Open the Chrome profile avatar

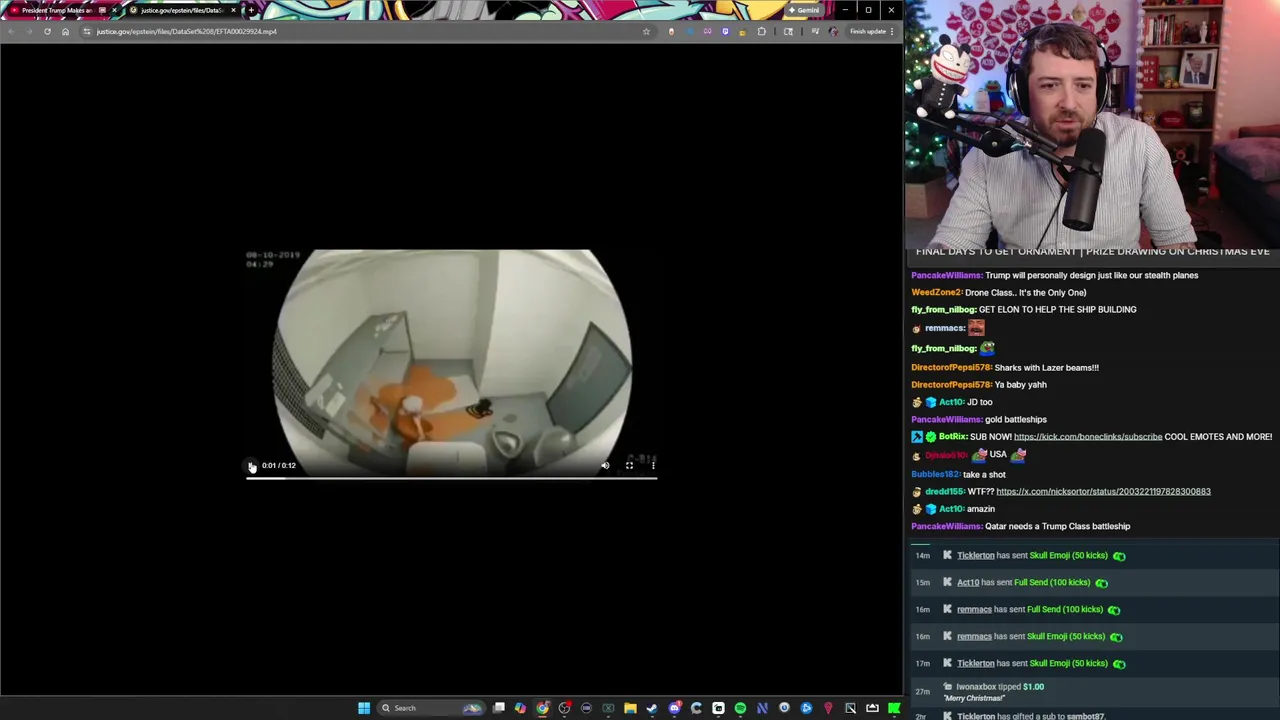833,31
